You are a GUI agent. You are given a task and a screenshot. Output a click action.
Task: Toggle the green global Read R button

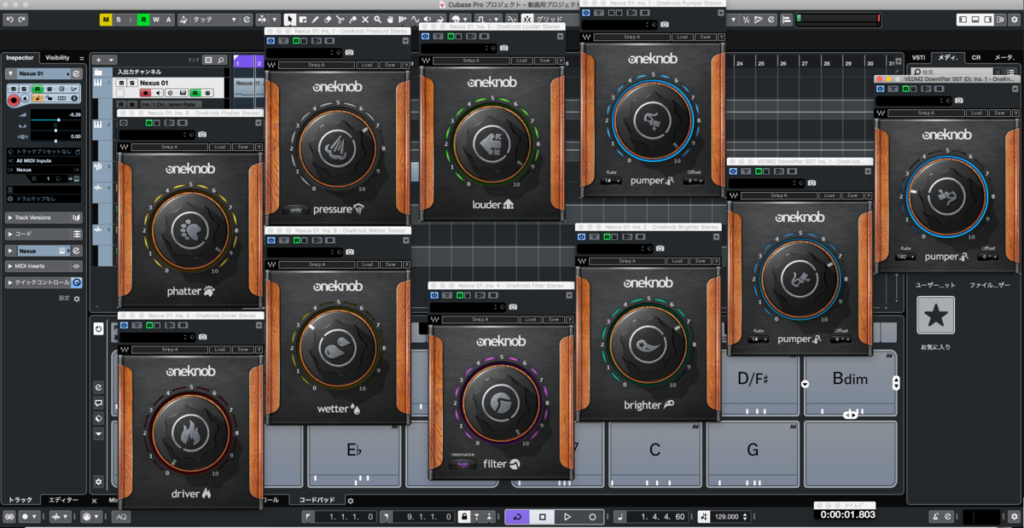(144, 20)
